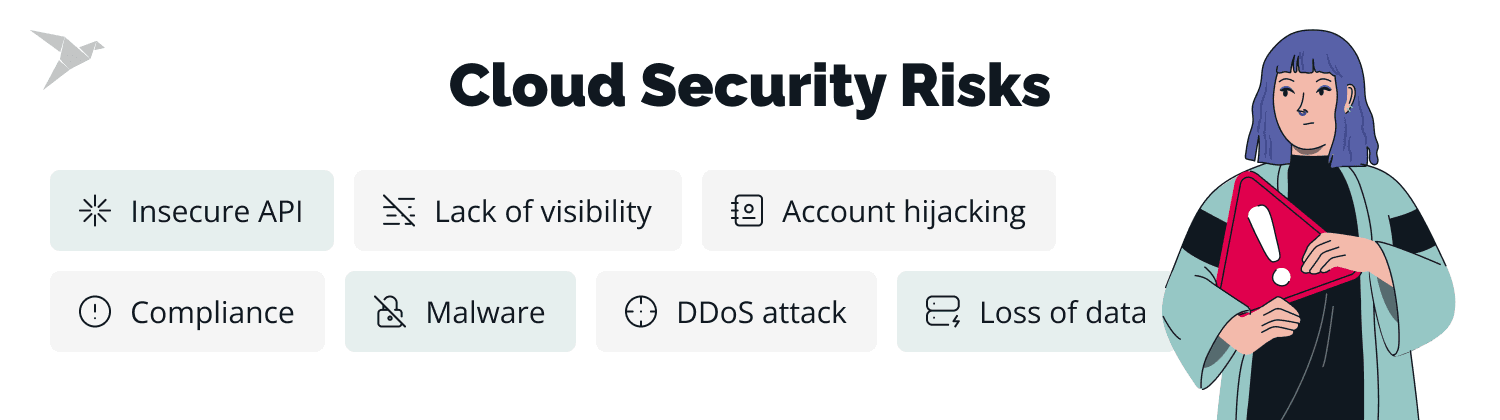Click the Insecure API asterisk icon

click(x=93, y=211)
